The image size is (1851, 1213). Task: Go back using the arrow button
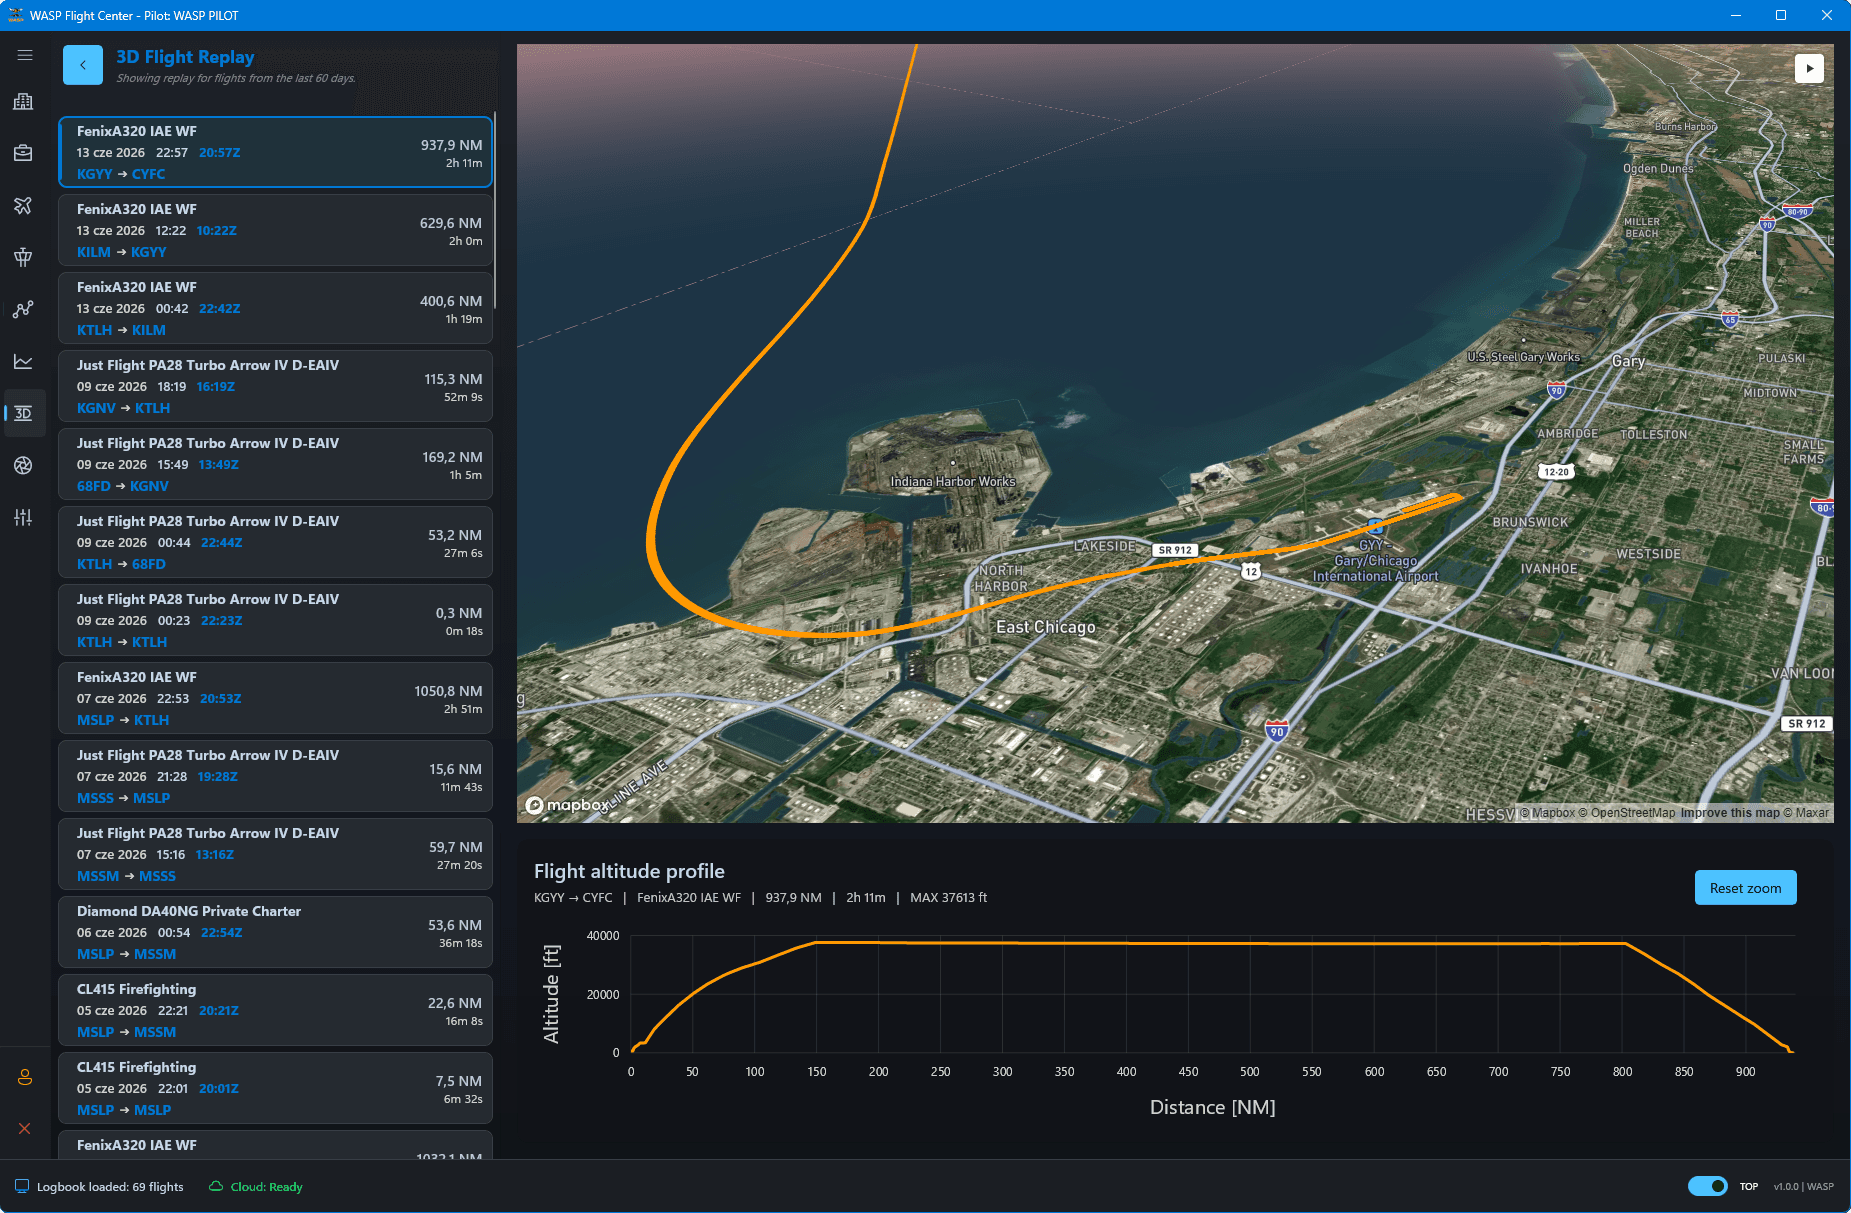(x=83, y=65)
